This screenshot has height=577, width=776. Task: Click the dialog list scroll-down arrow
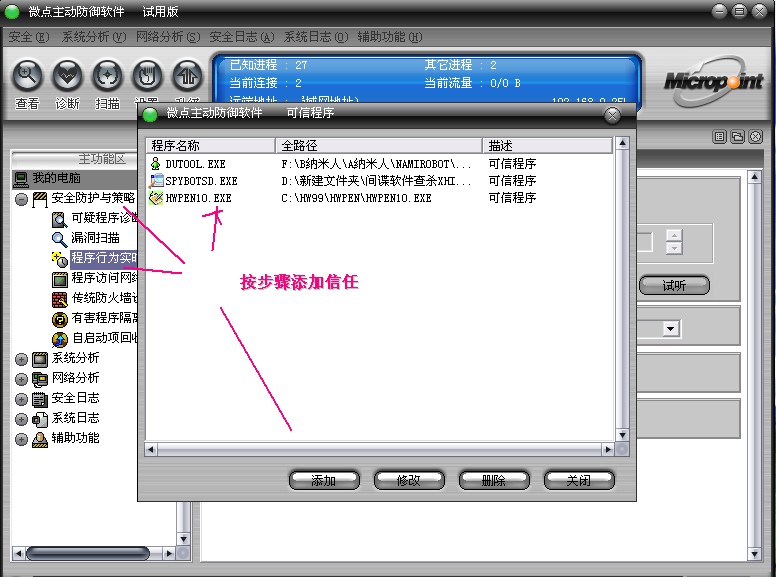(623, 435)
